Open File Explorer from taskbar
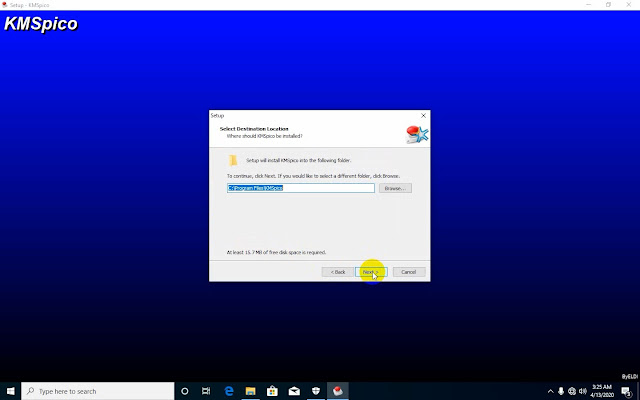Viewport: 640px width, 400px height. pos(251,391)
